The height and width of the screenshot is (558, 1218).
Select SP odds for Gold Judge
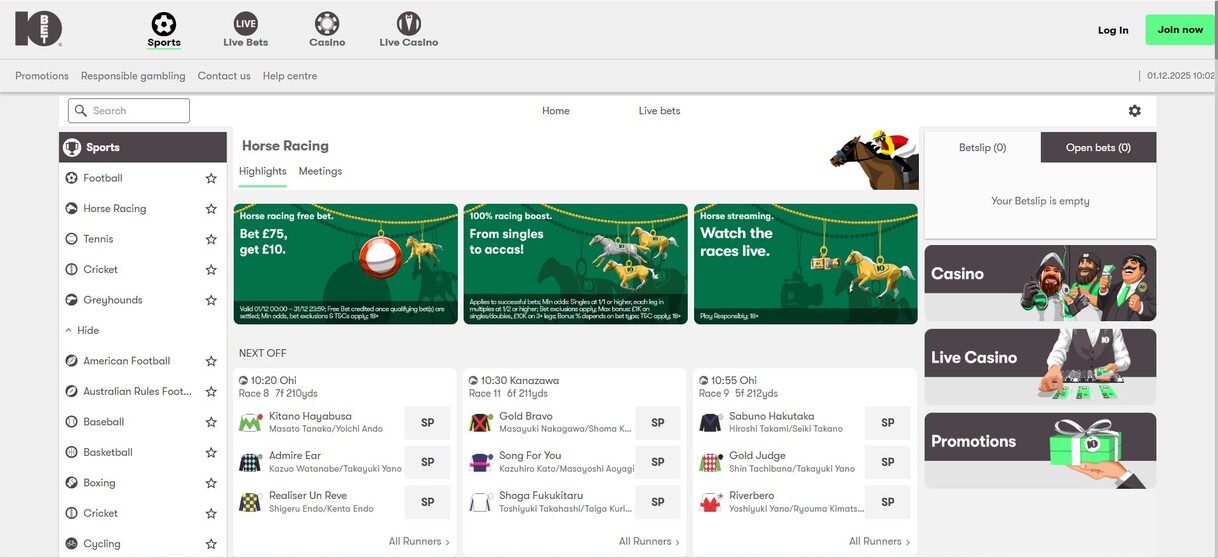[x=888, y=462]
